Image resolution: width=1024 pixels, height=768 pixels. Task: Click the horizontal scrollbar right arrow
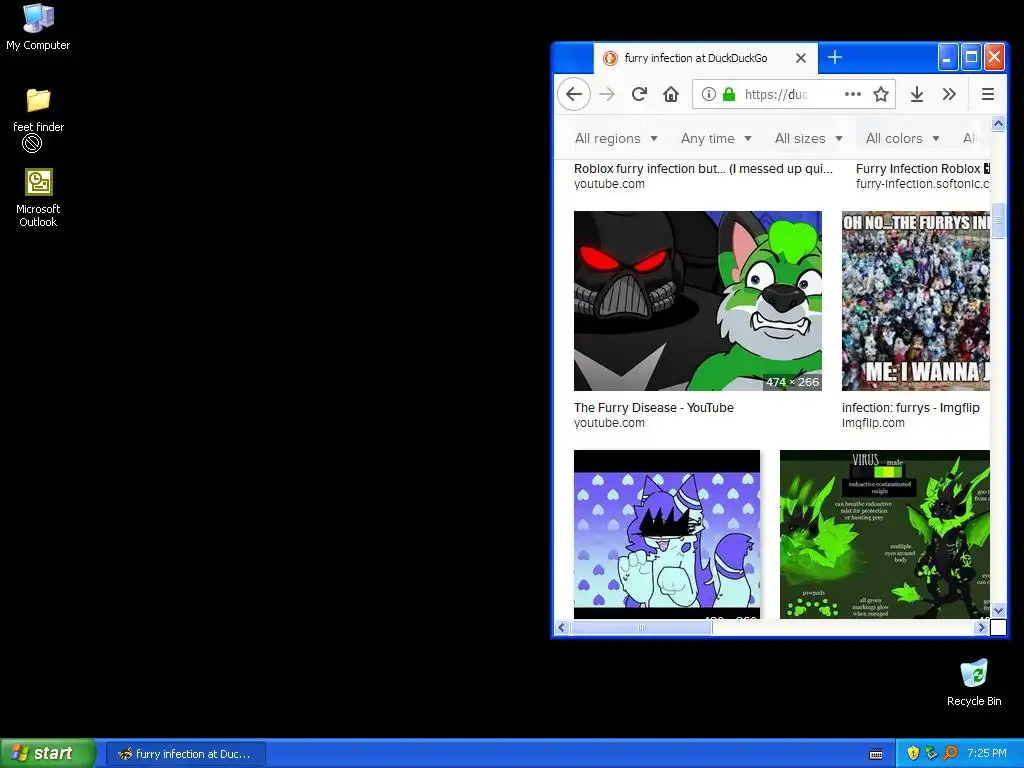click(x=982, y=628)
